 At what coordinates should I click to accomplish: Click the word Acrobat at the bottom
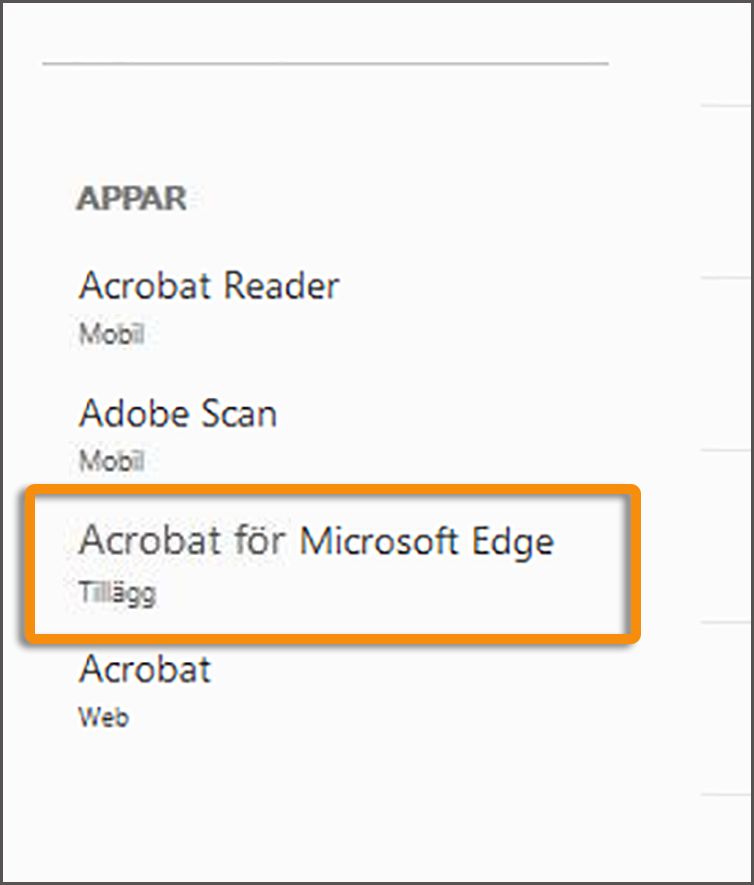click(x=145, y=670)
